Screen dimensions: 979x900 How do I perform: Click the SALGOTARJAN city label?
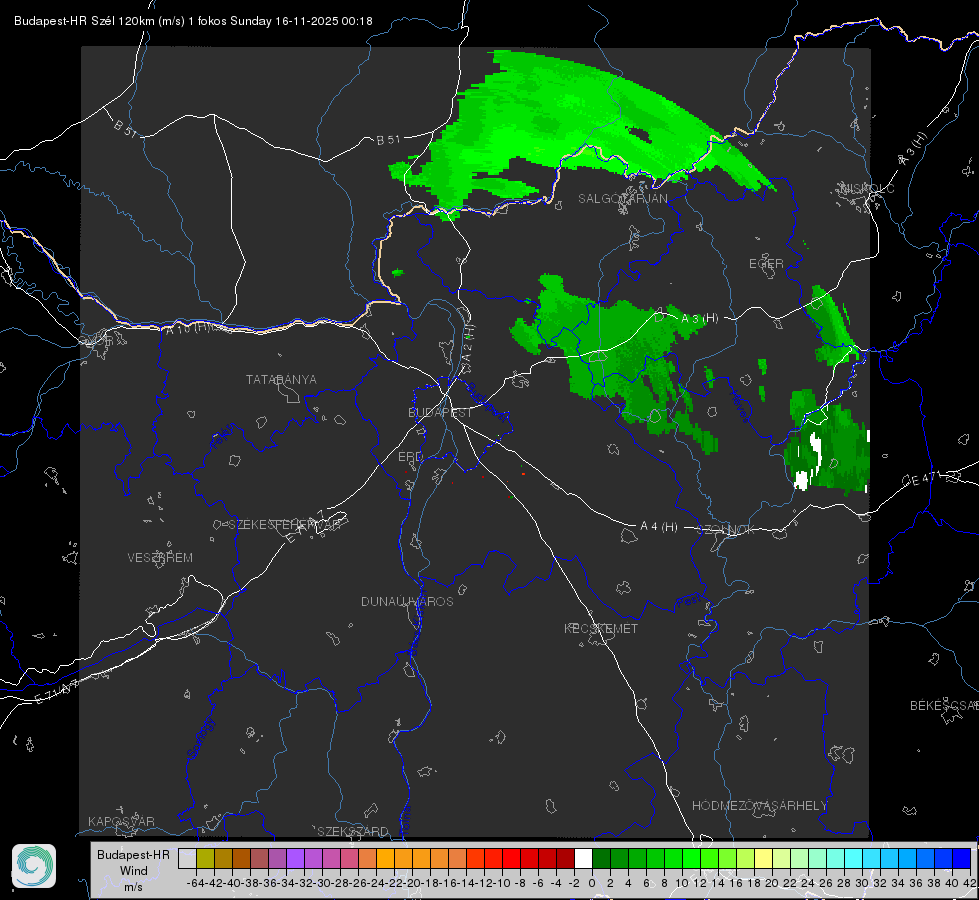tap(622, 199)
